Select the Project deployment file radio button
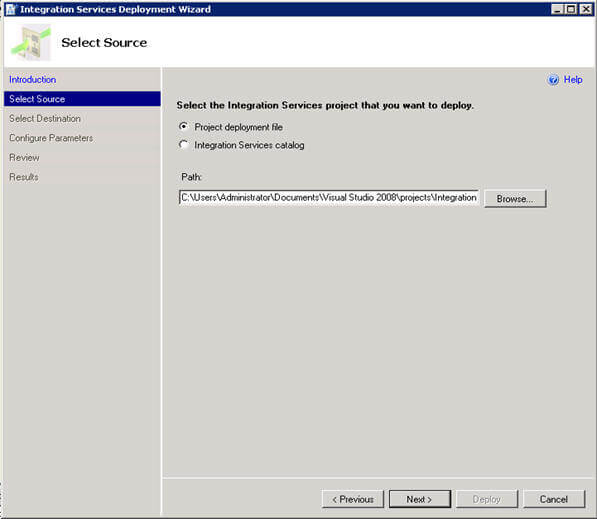Viewport: 597px width, 519px height. [184, 126]
